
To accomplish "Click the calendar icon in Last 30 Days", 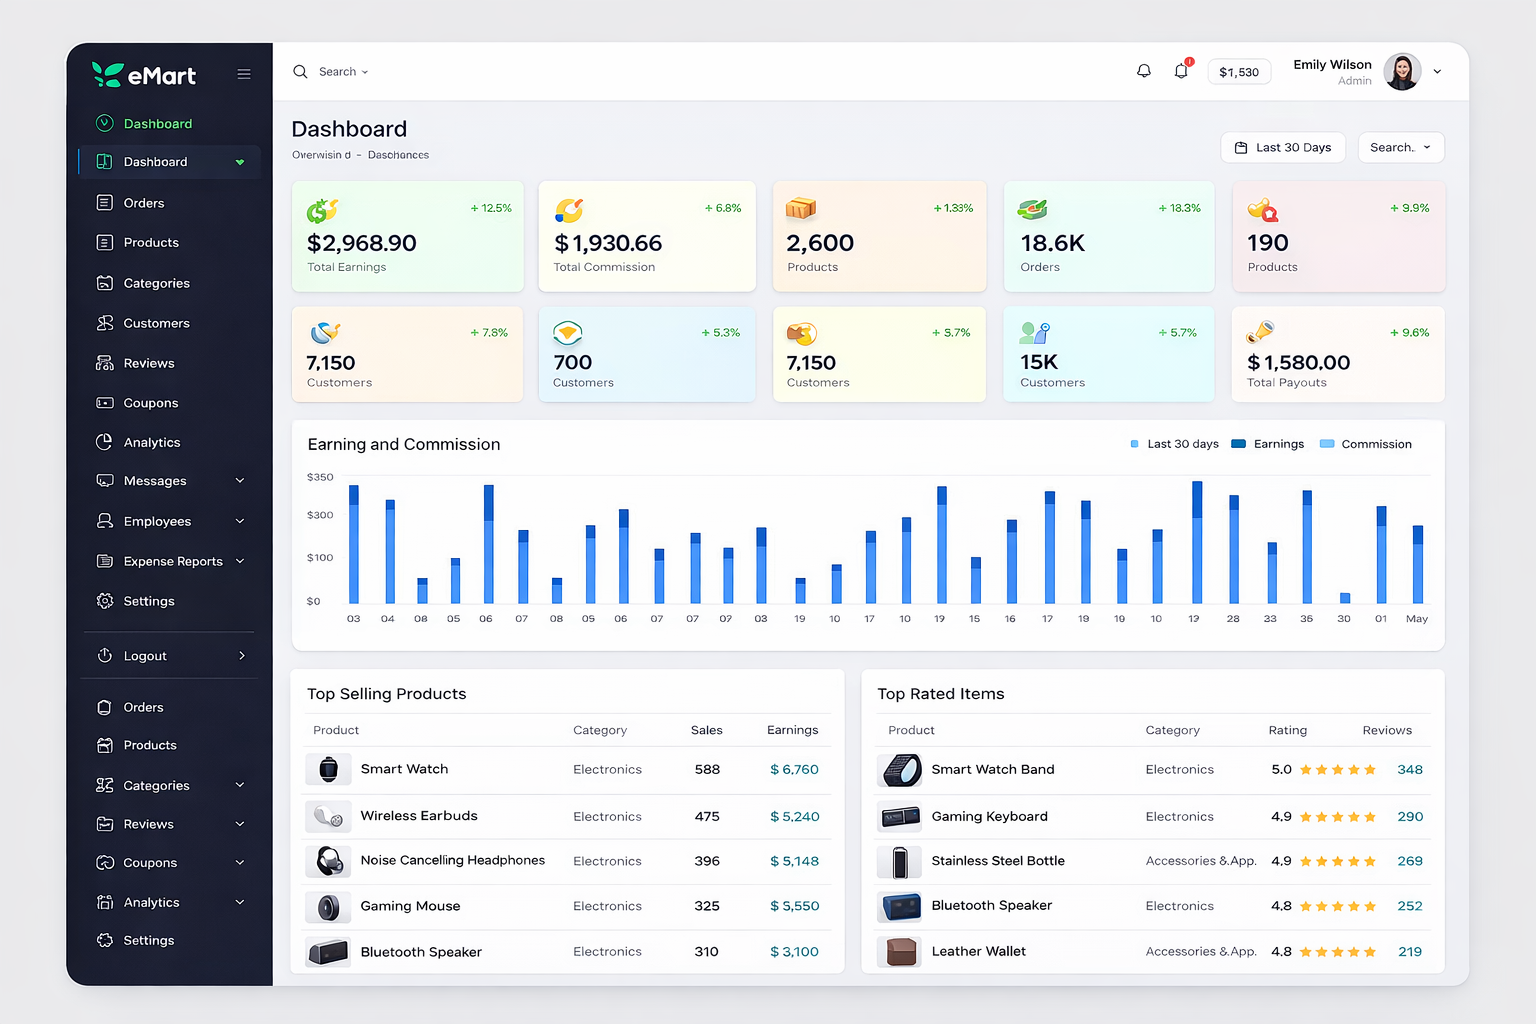I will pyautogui.click(x=1241, y=148).
